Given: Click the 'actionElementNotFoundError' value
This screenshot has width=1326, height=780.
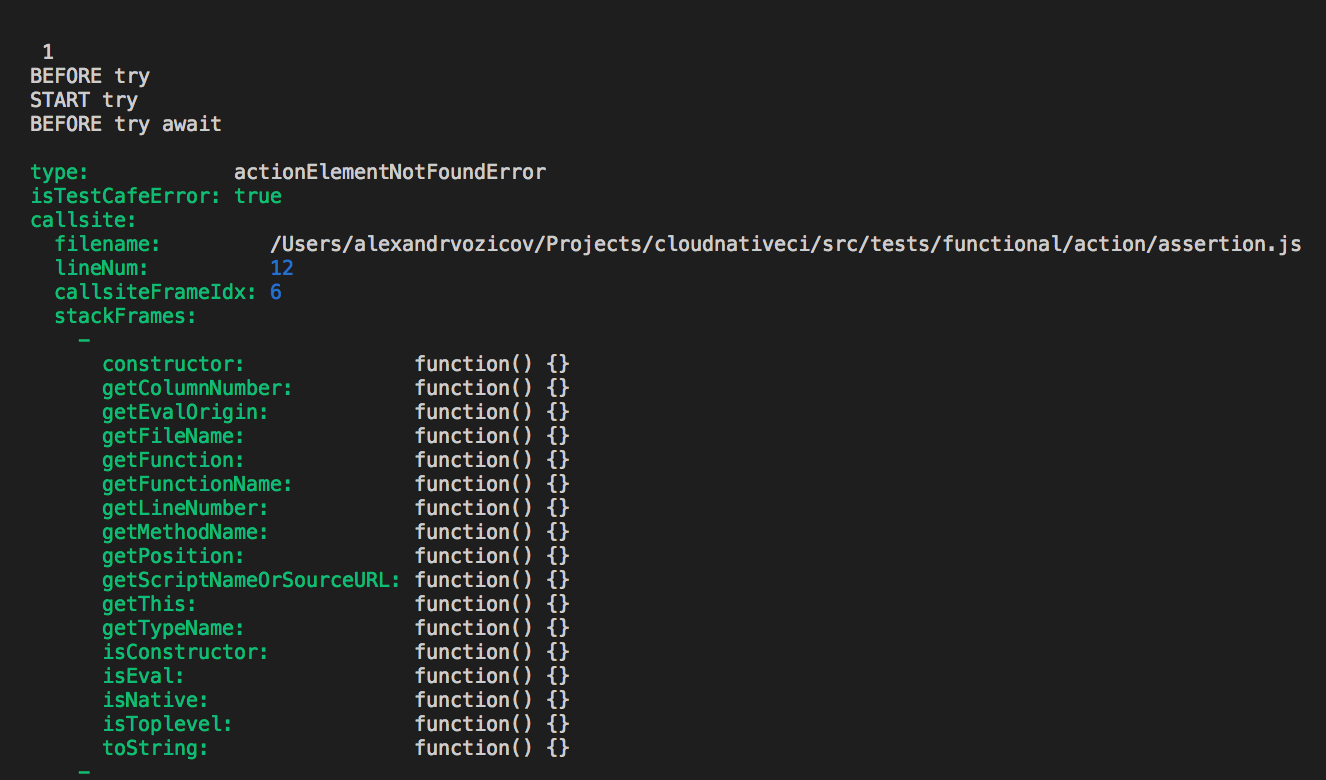Looking at the screenshot, I should pos(390,172).
